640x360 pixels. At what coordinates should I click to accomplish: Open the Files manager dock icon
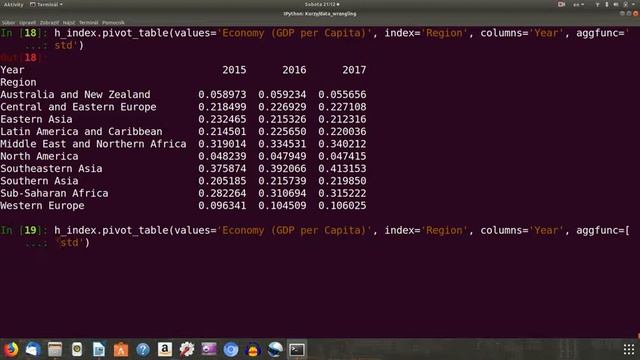pos(55,349)
